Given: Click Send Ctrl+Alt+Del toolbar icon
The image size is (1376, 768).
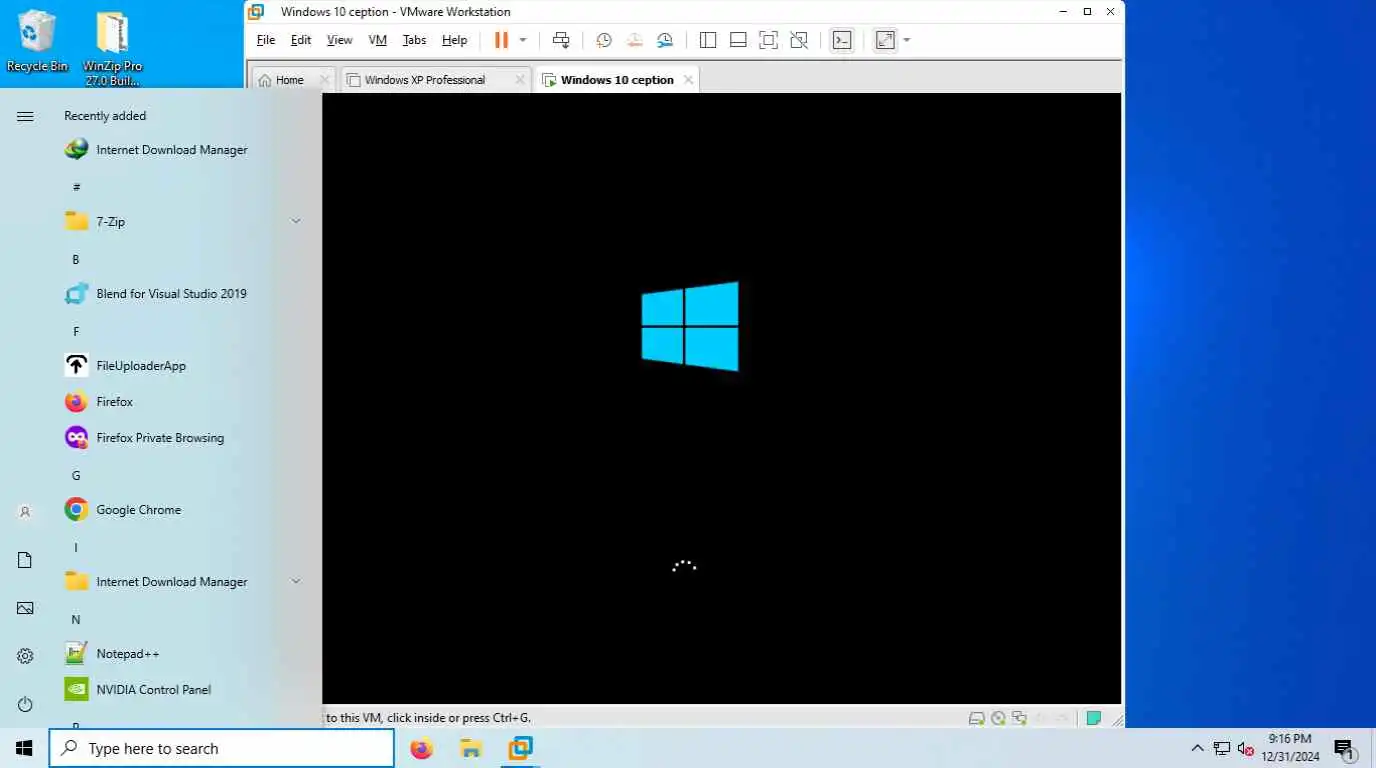Looking at the screenshot, I should [561, 40].
